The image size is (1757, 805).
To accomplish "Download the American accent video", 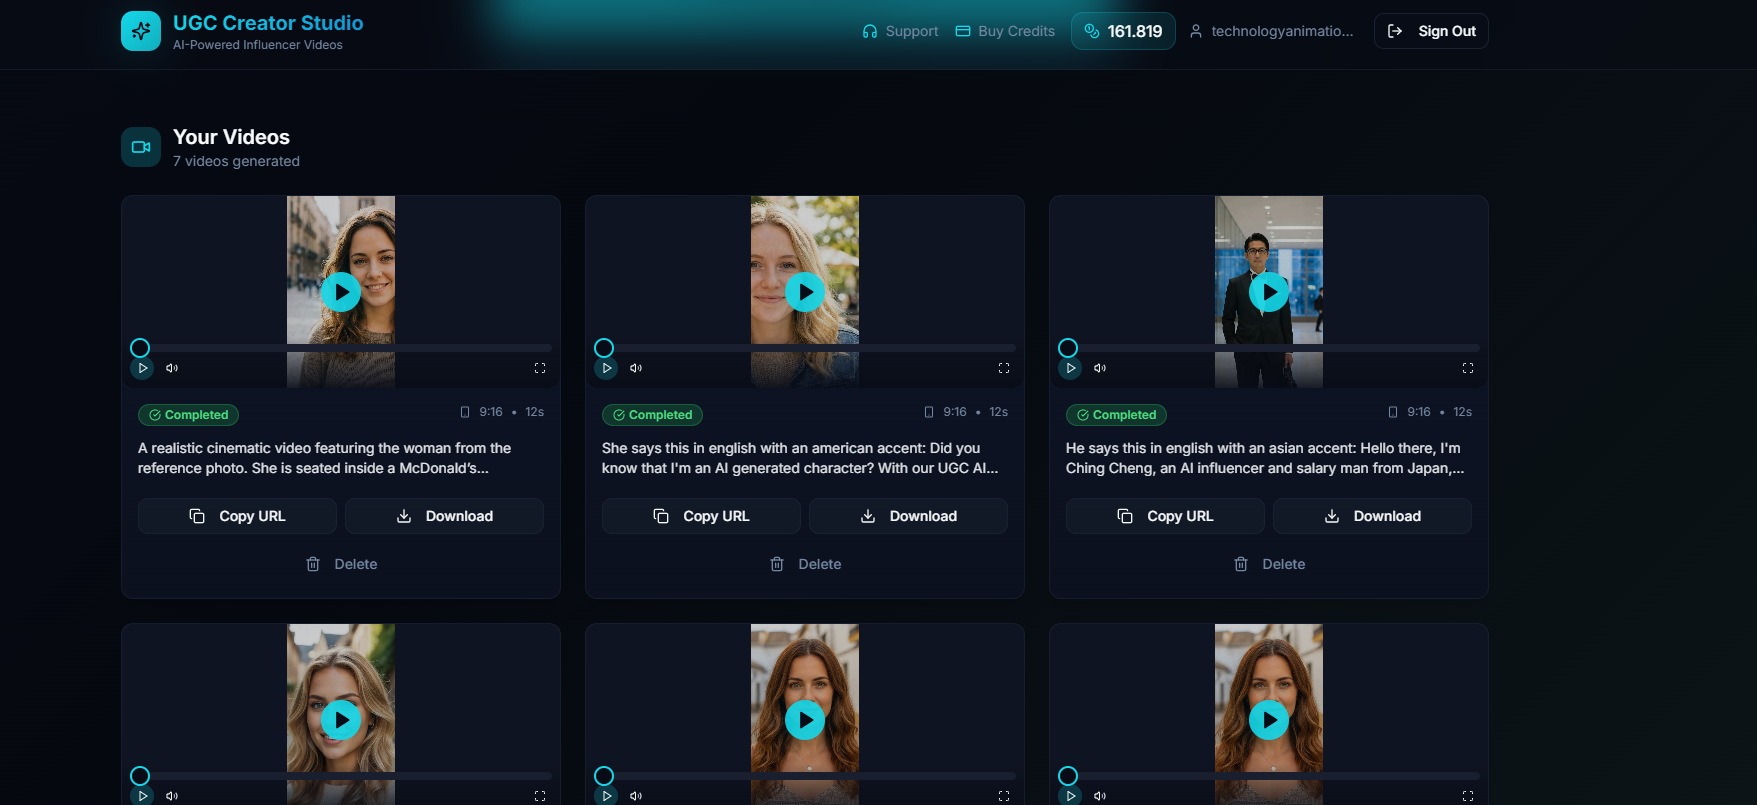I will coord(908,516).
